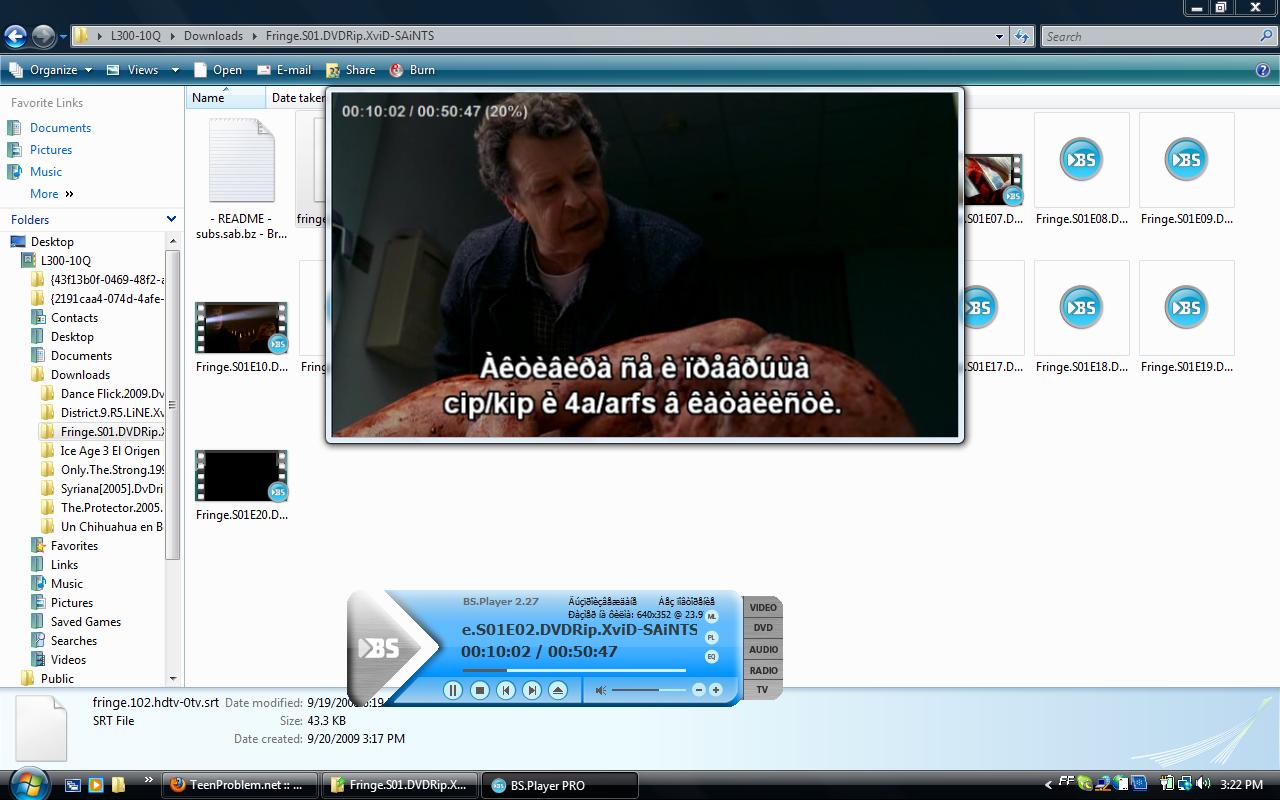
Task: Click the Downloads breadcrumb in address bar
Action: point(213,36)
